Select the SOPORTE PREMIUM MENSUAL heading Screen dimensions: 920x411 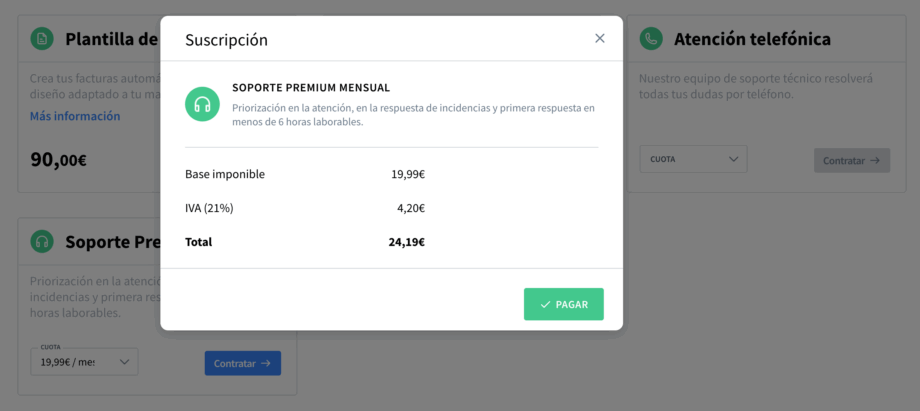tap(311, 88)
